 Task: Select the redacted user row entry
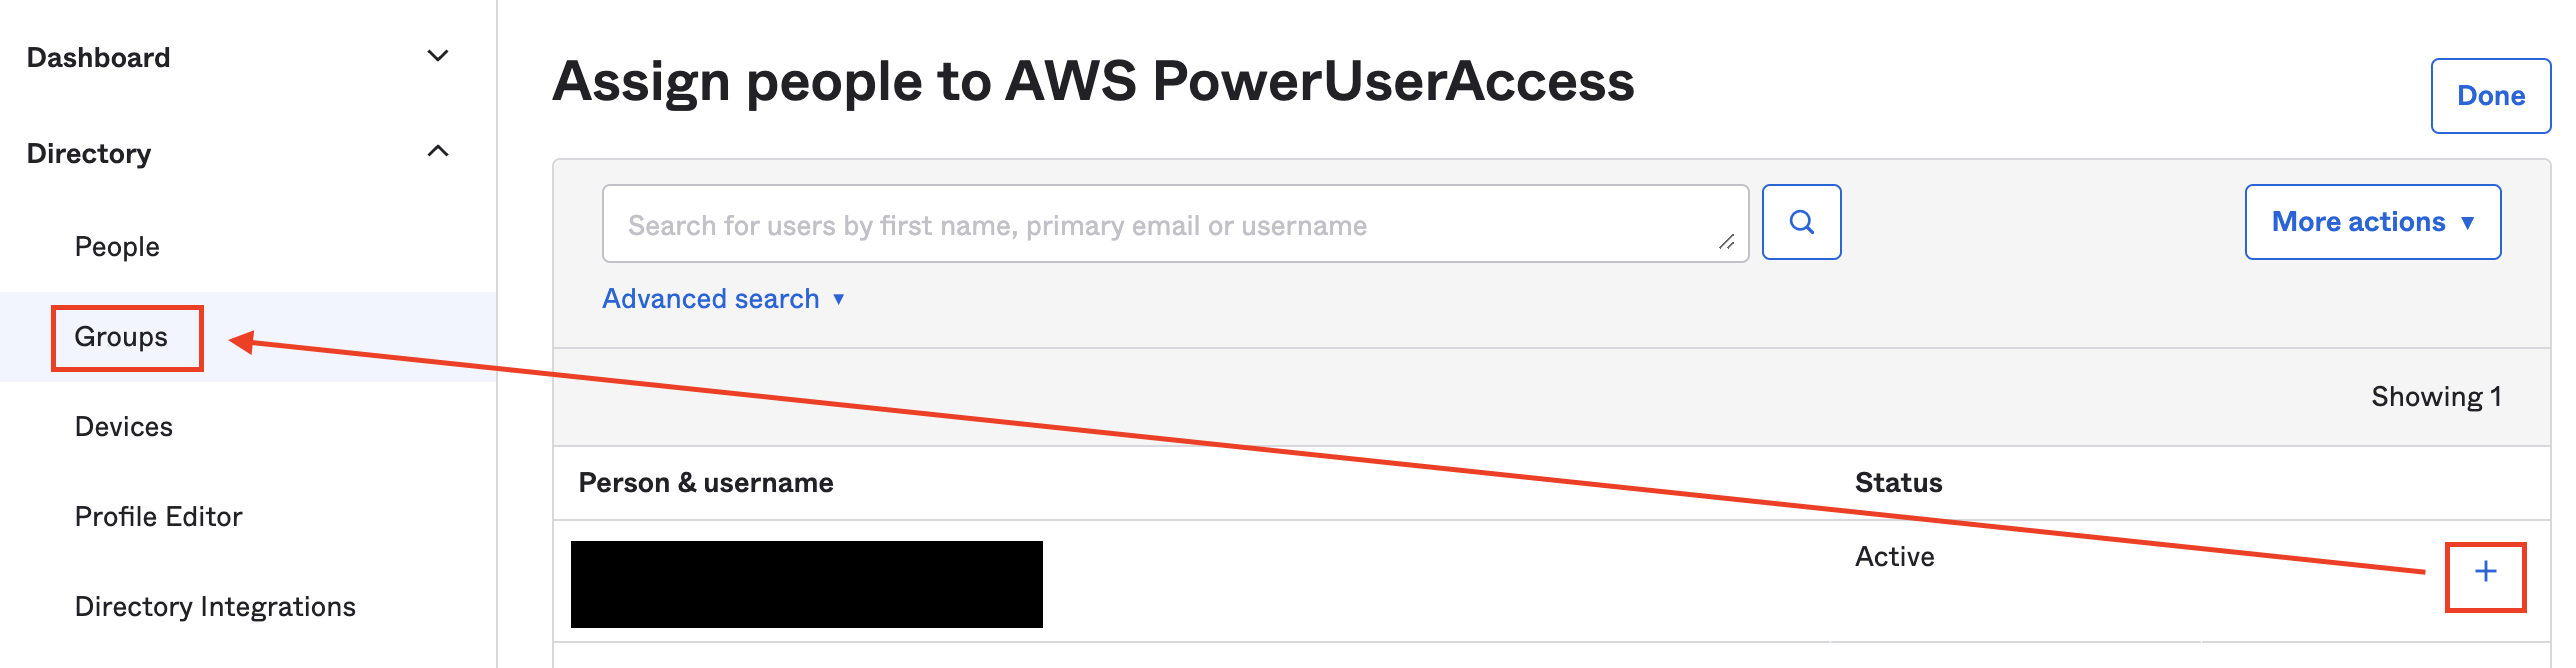[x=806, y=584]
